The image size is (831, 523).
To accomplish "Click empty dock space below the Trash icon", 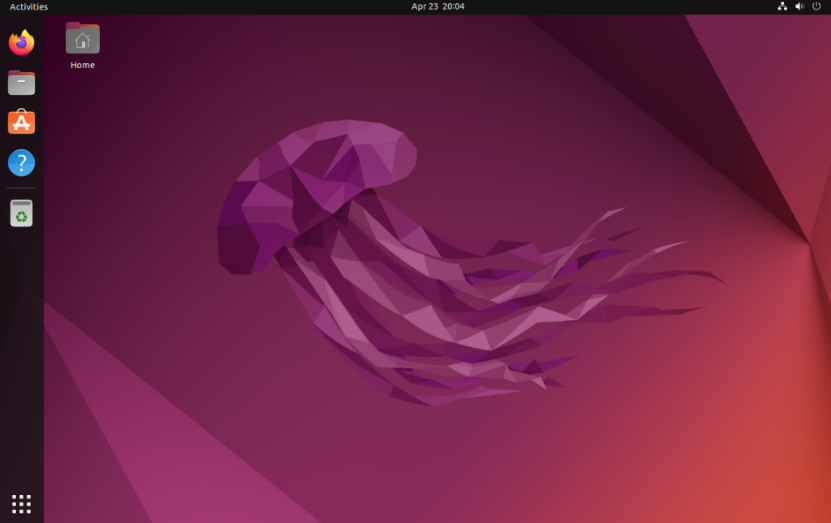I will 21,350.
